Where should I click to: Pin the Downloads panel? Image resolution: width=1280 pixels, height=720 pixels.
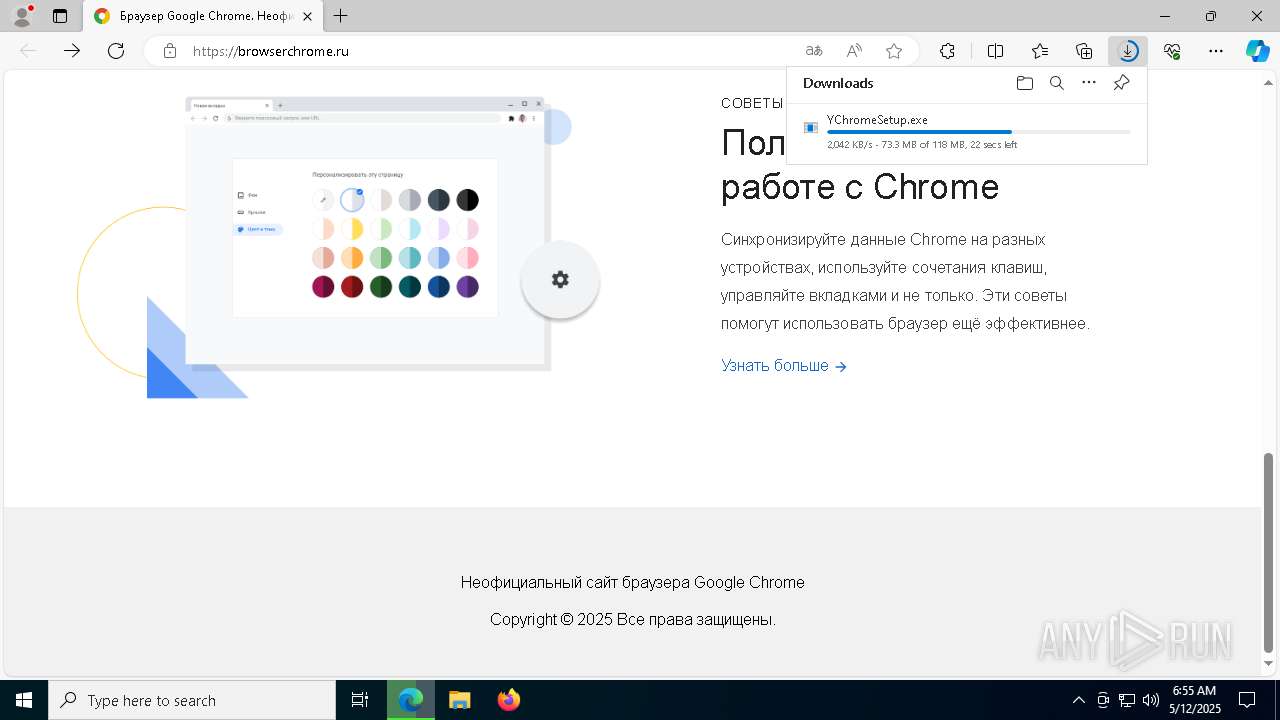[x=1121, y=83]
